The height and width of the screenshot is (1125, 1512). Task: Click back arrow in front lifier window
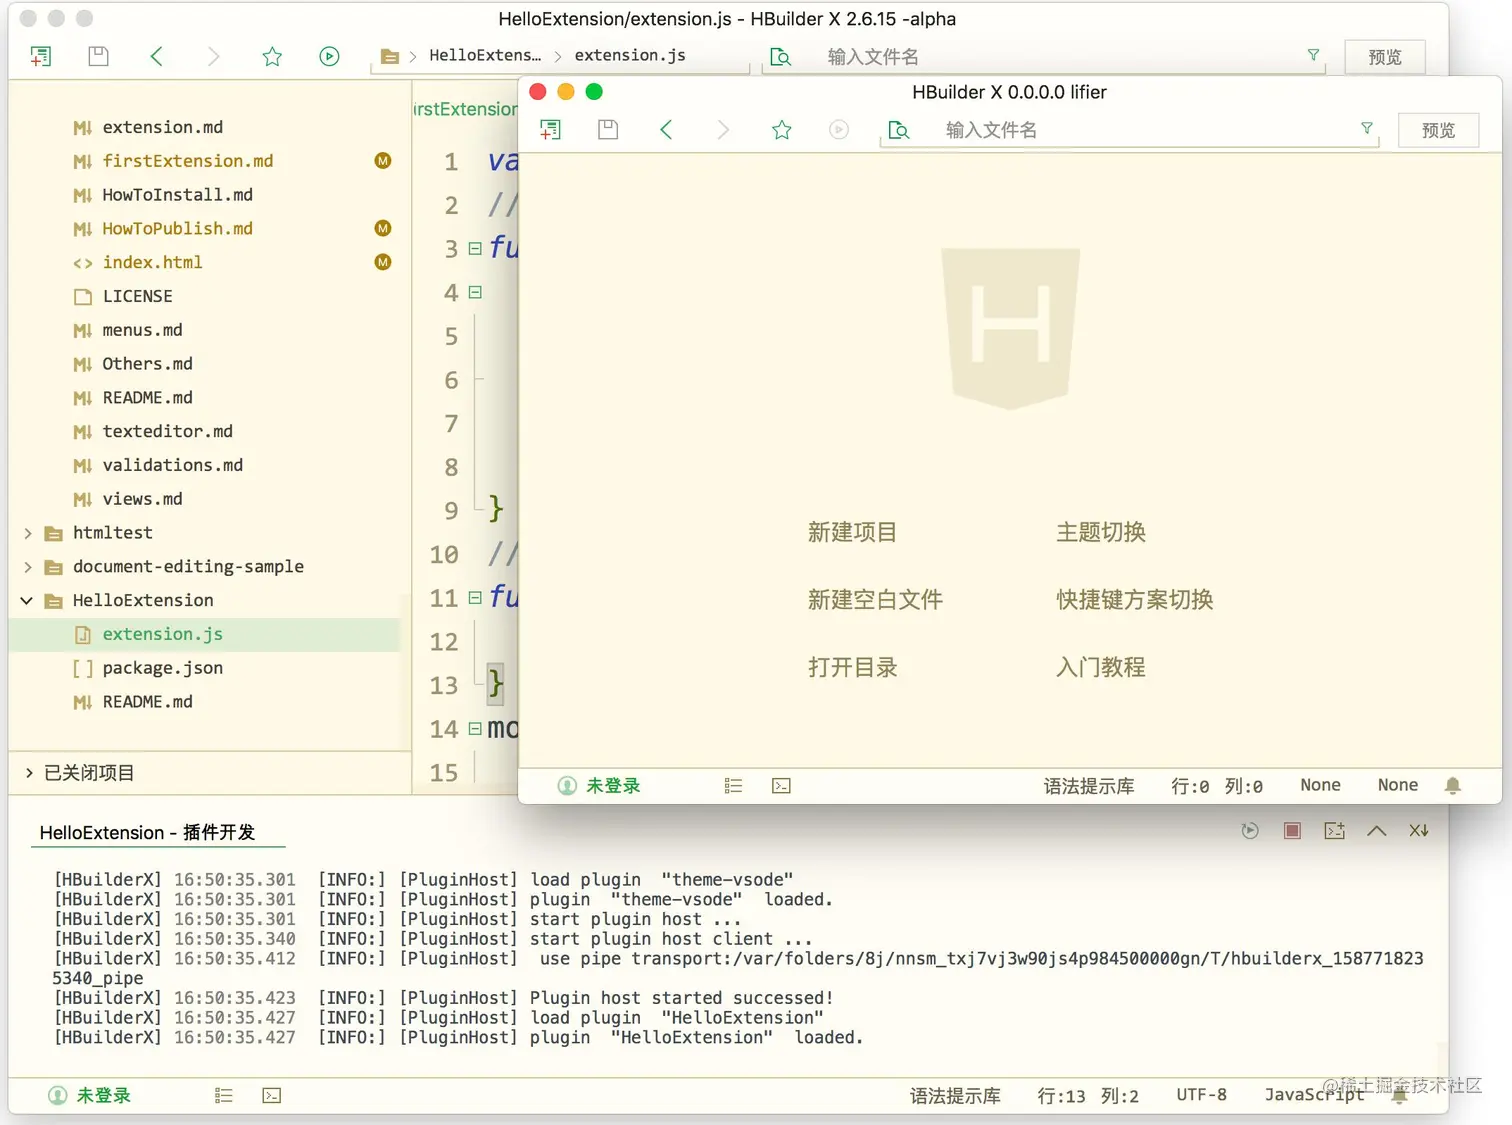pos(666,129)
